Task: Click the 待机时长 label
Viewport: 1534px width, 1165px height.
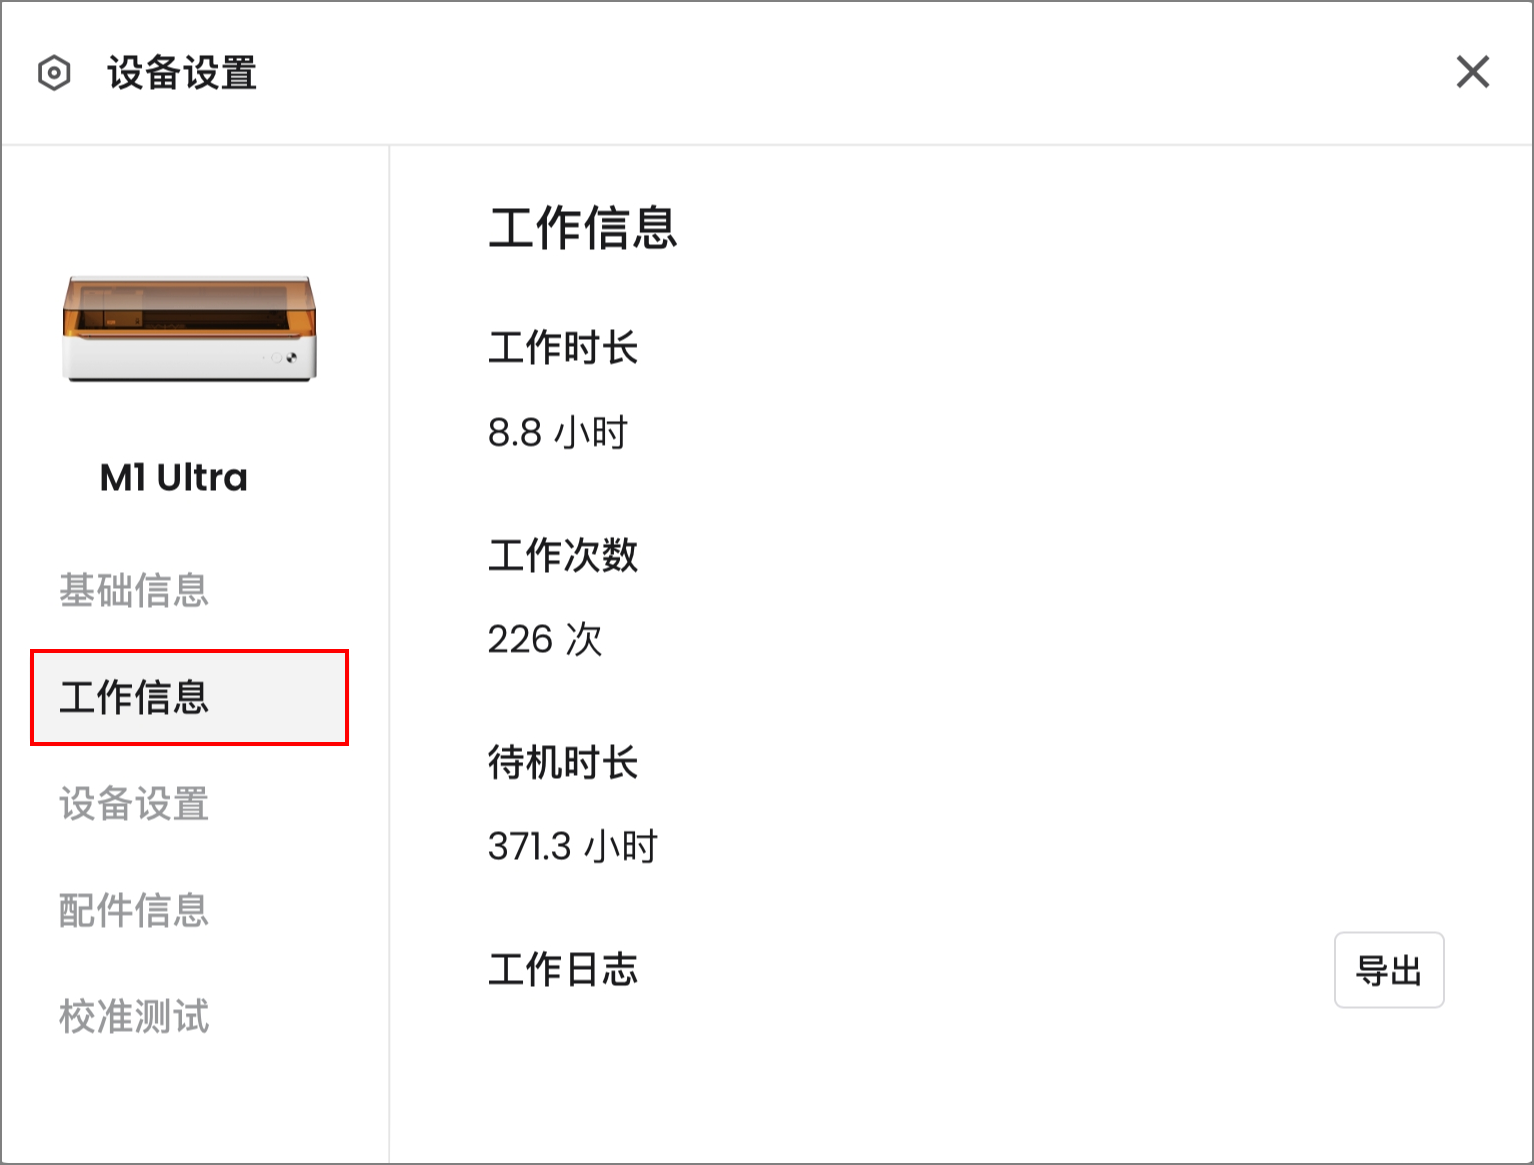Action: (563, 762)
